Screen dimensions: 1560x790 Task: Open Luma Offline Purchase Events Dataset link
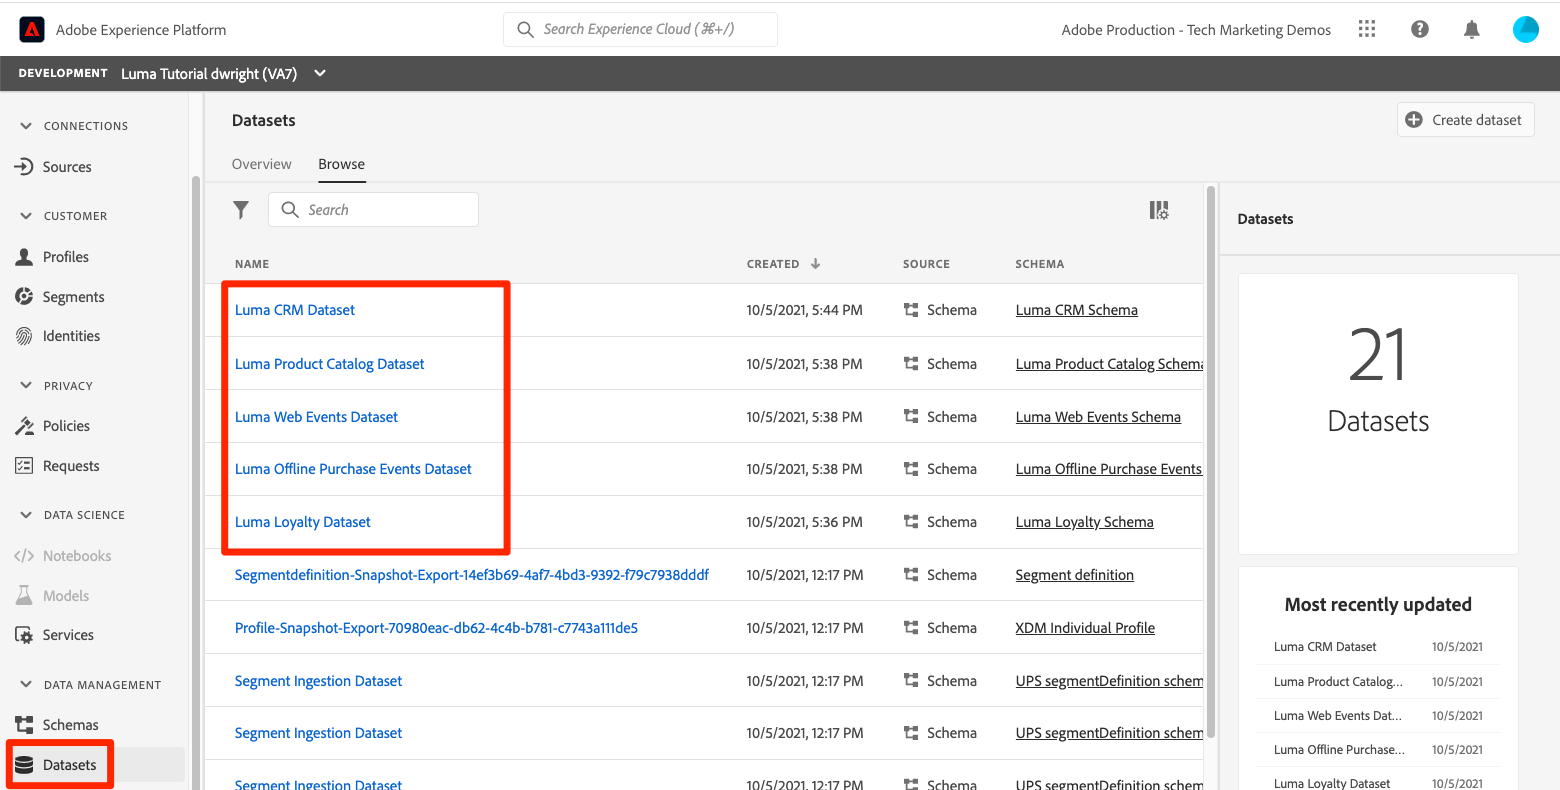(353, 469)
